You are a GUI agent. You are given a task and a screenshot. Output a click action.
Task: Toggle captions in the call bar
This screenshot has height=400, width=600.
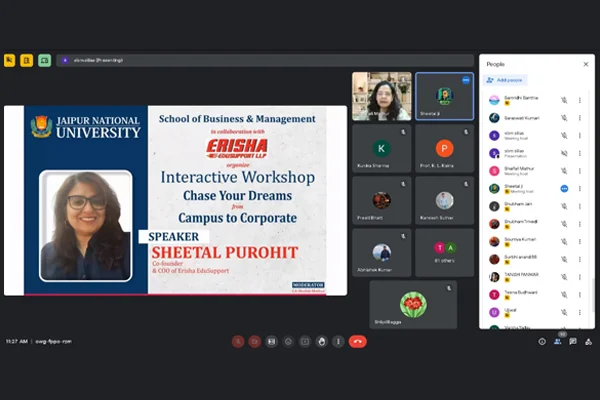pyautogui.click(x=272, y=341)
